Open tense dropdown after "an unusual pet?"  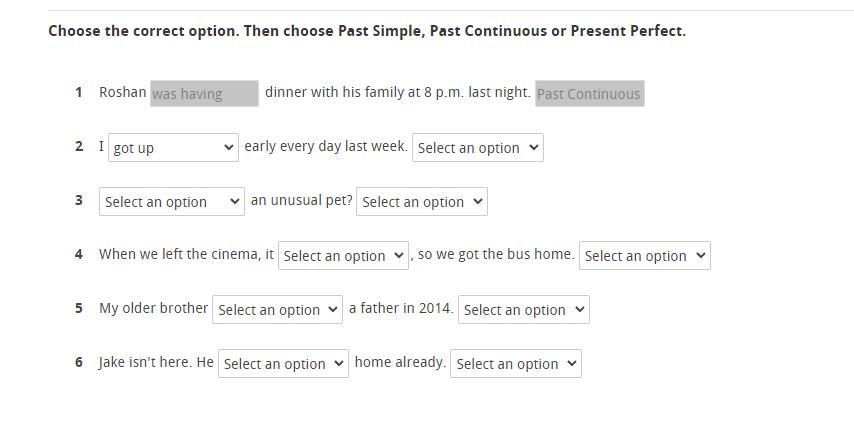421,202
